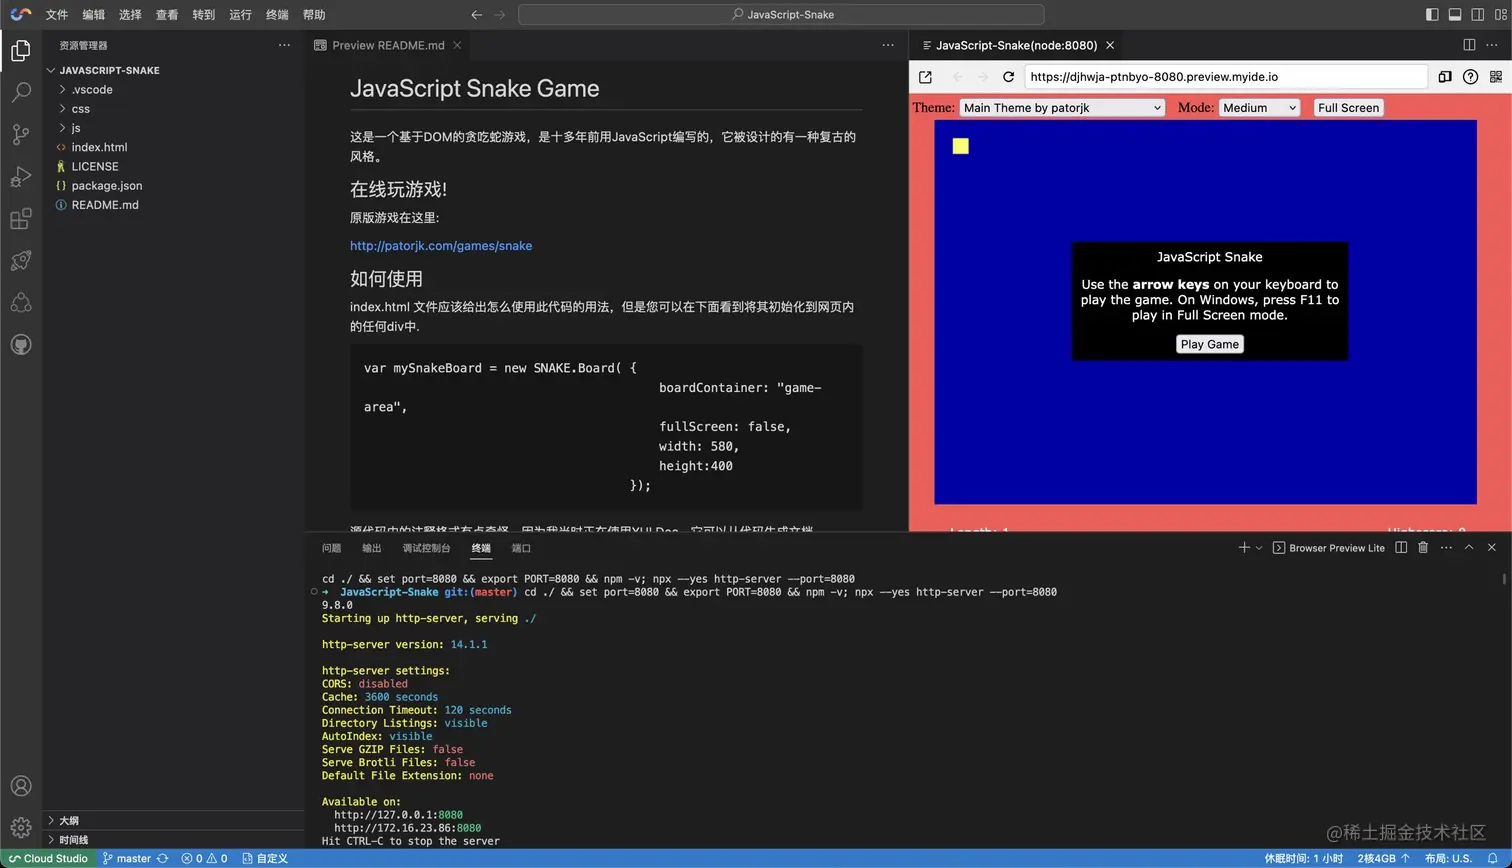1512x868 pixels.
Task: Select the Browser Preview Lite terminal
Action: click(1329, 548)
